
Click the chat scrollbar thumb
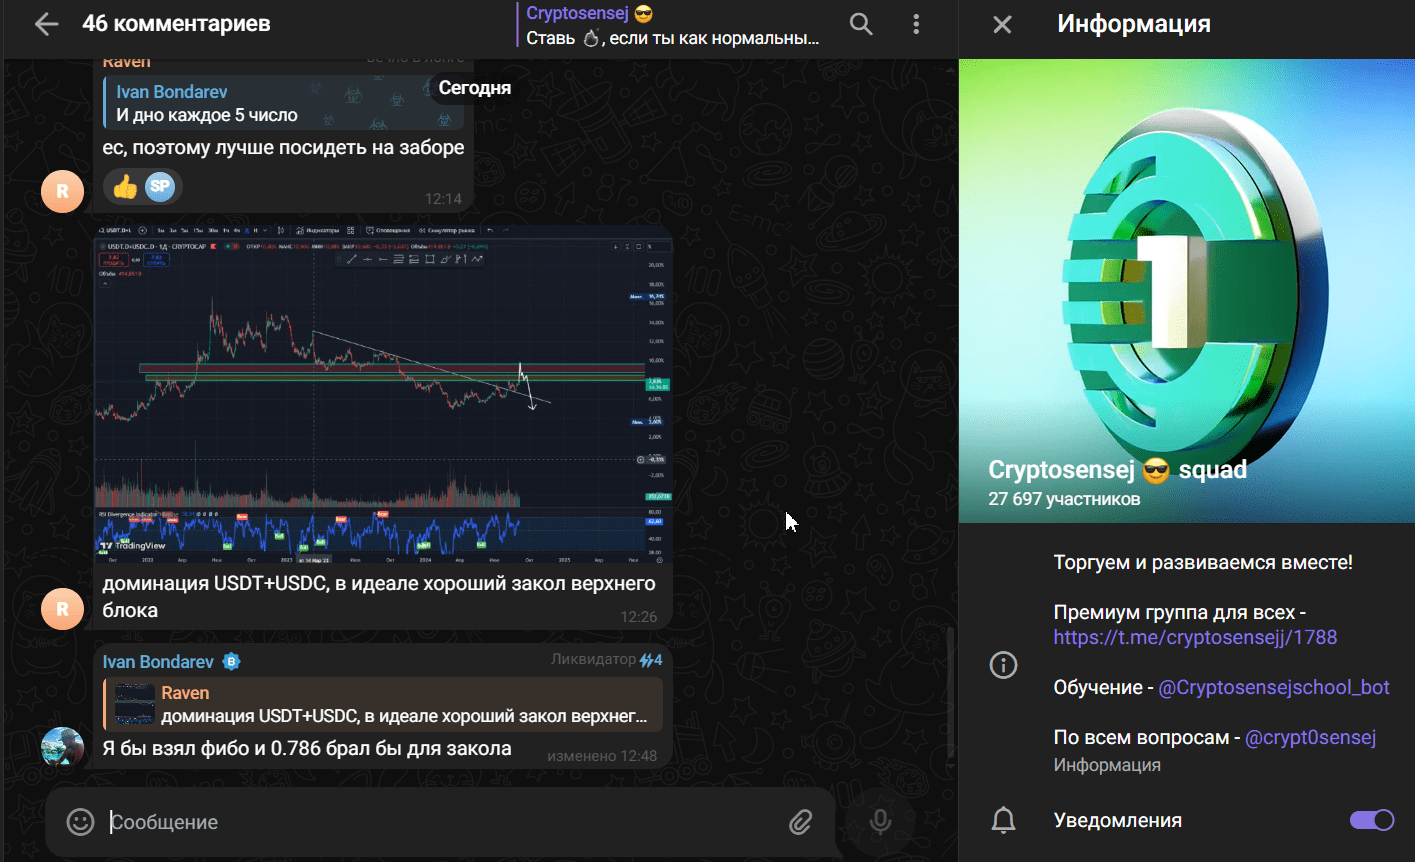tap(951, 697)
